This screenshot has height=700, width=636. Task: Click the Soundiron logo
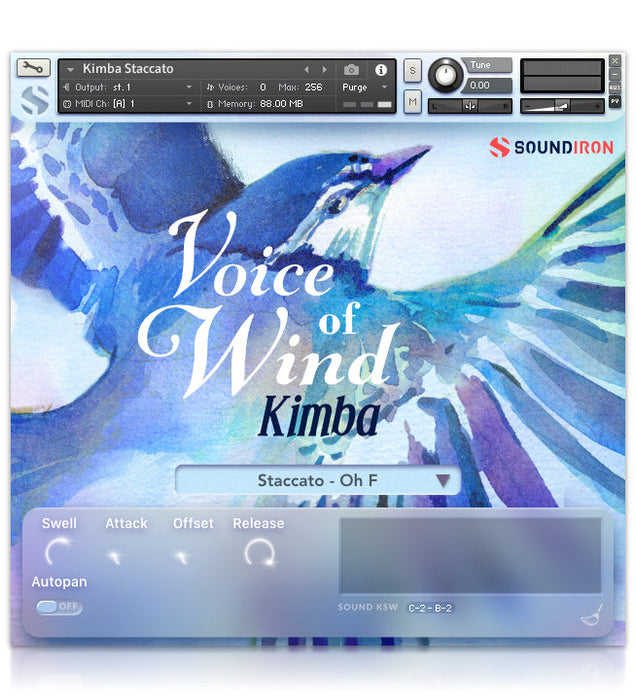click(551, 148)
